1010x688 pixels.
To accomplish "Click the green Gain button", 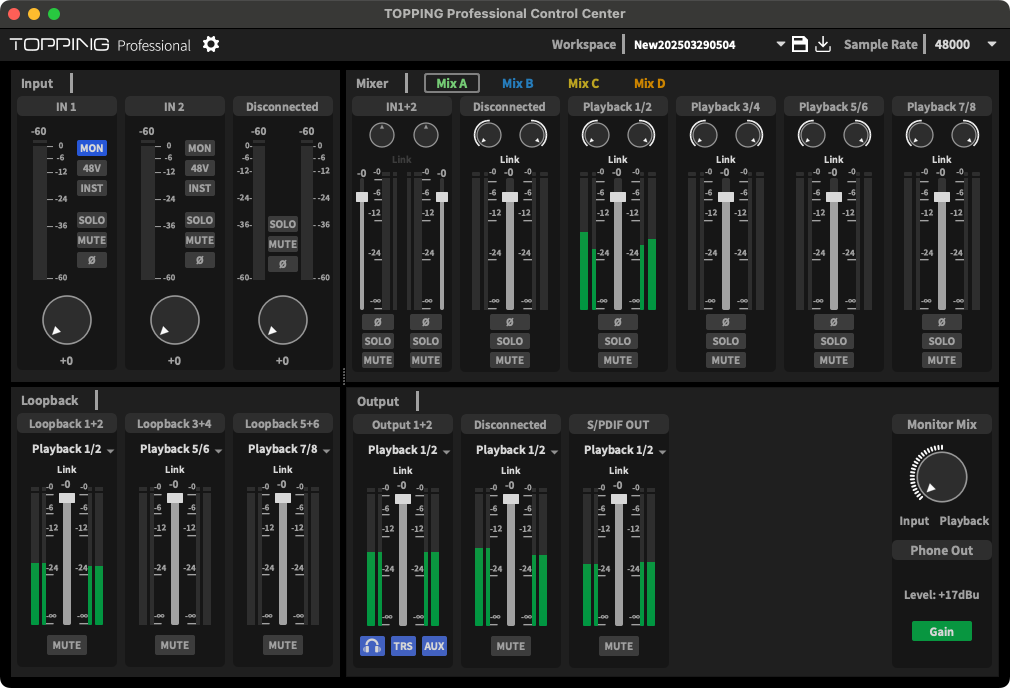I will click(x=941, y=631).
